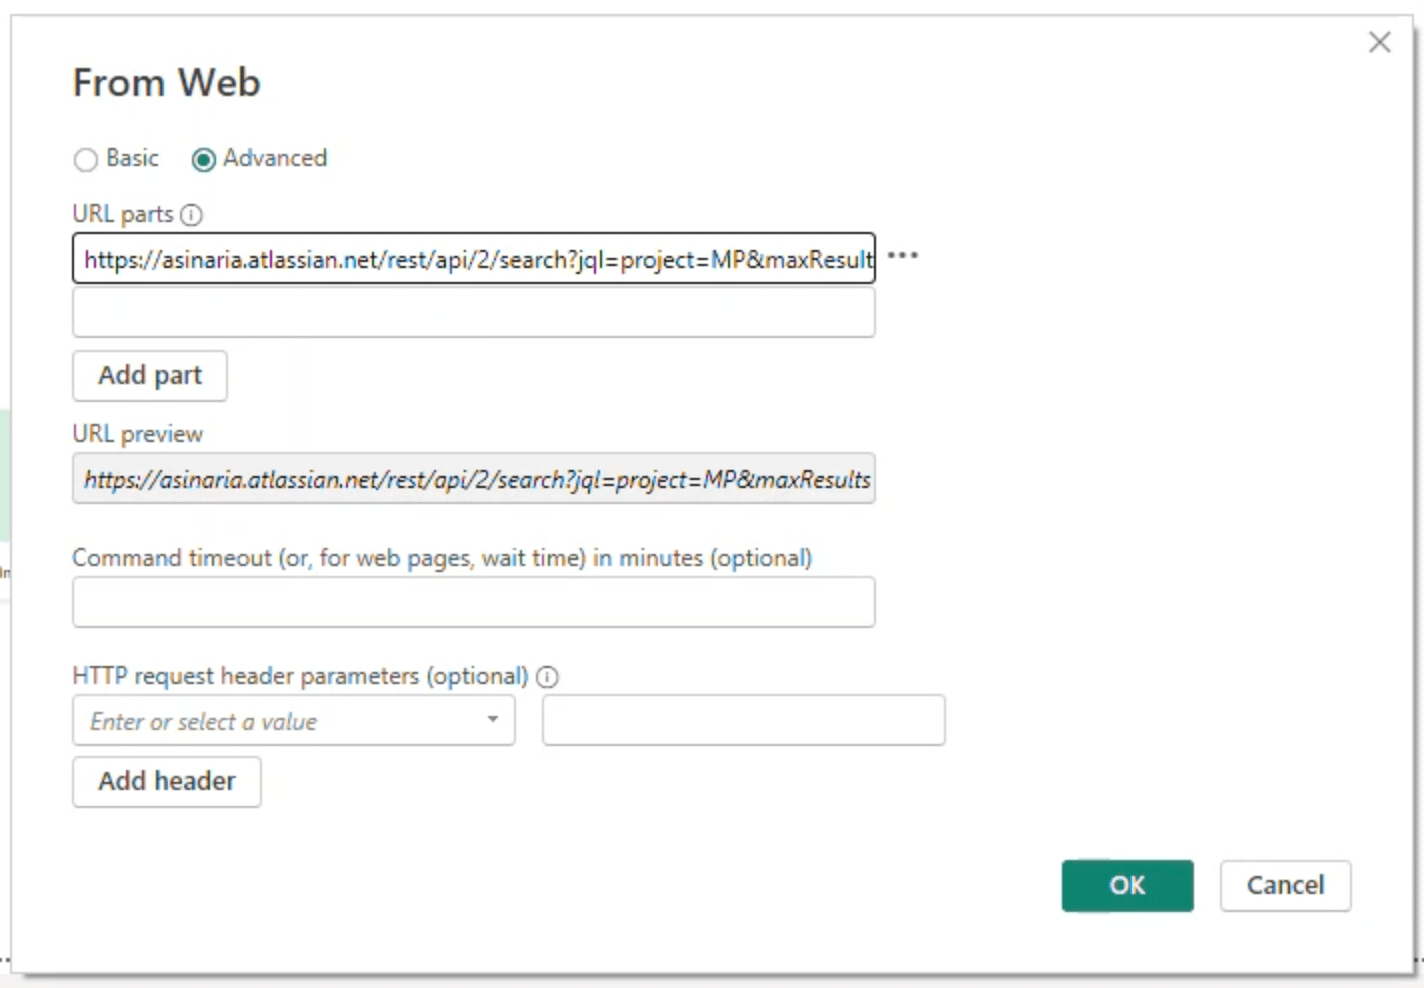Close the From Web dialog with the X

[x=1380, y=42]
